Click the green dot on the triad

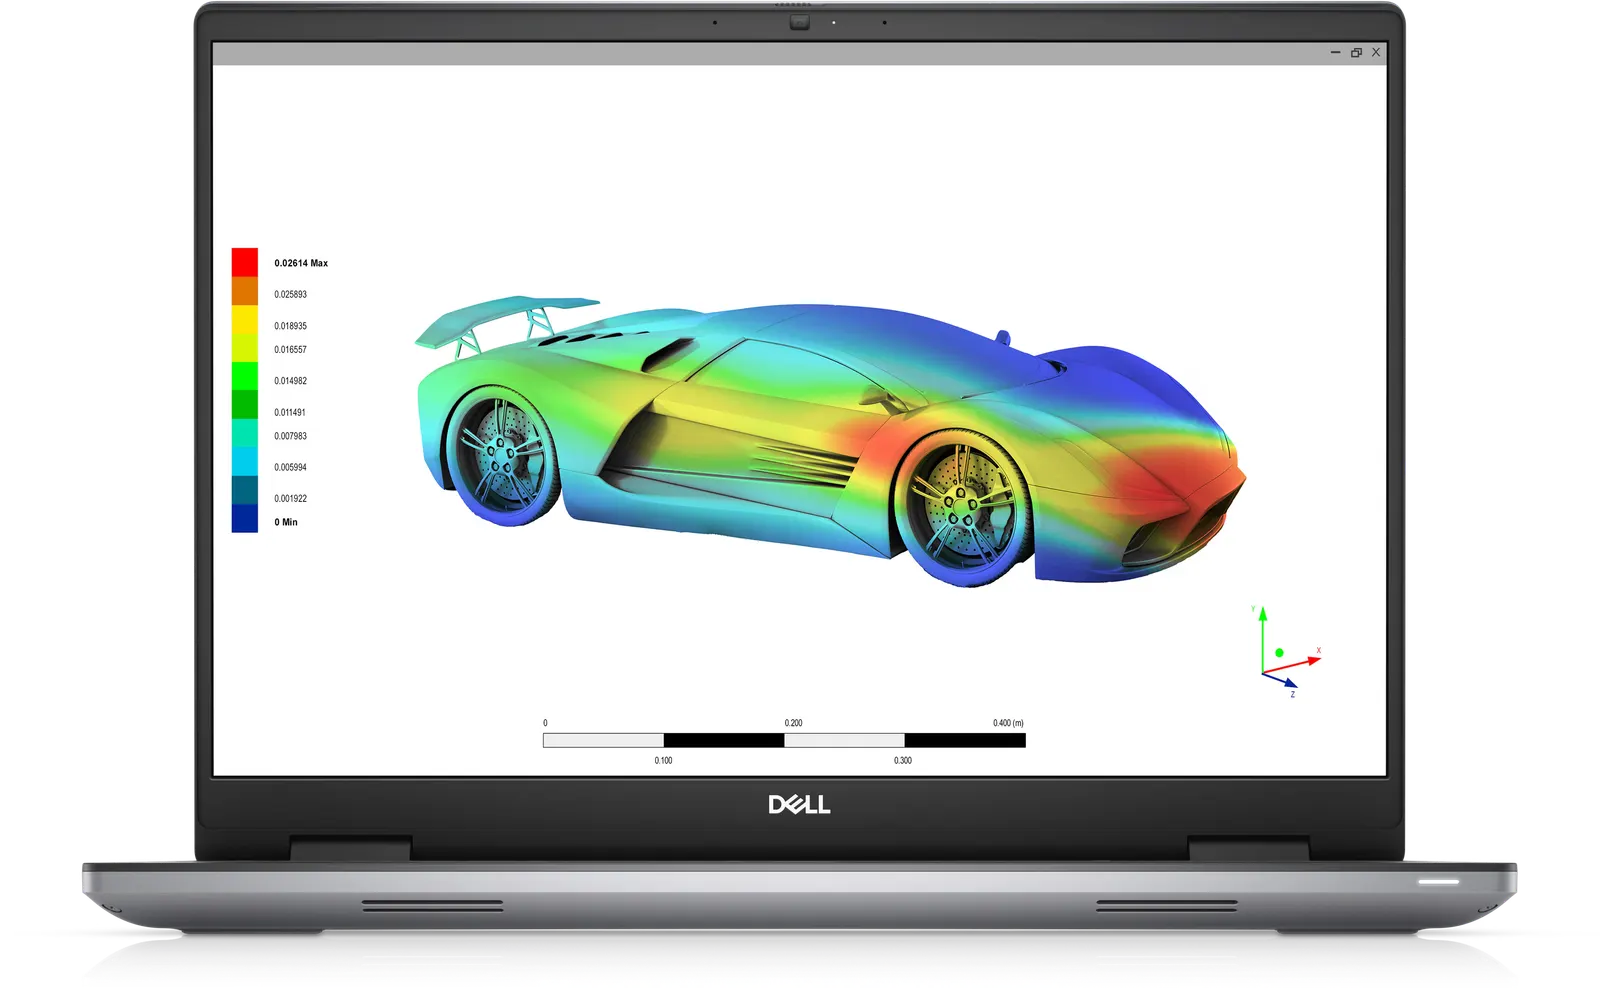(1279, 653)
